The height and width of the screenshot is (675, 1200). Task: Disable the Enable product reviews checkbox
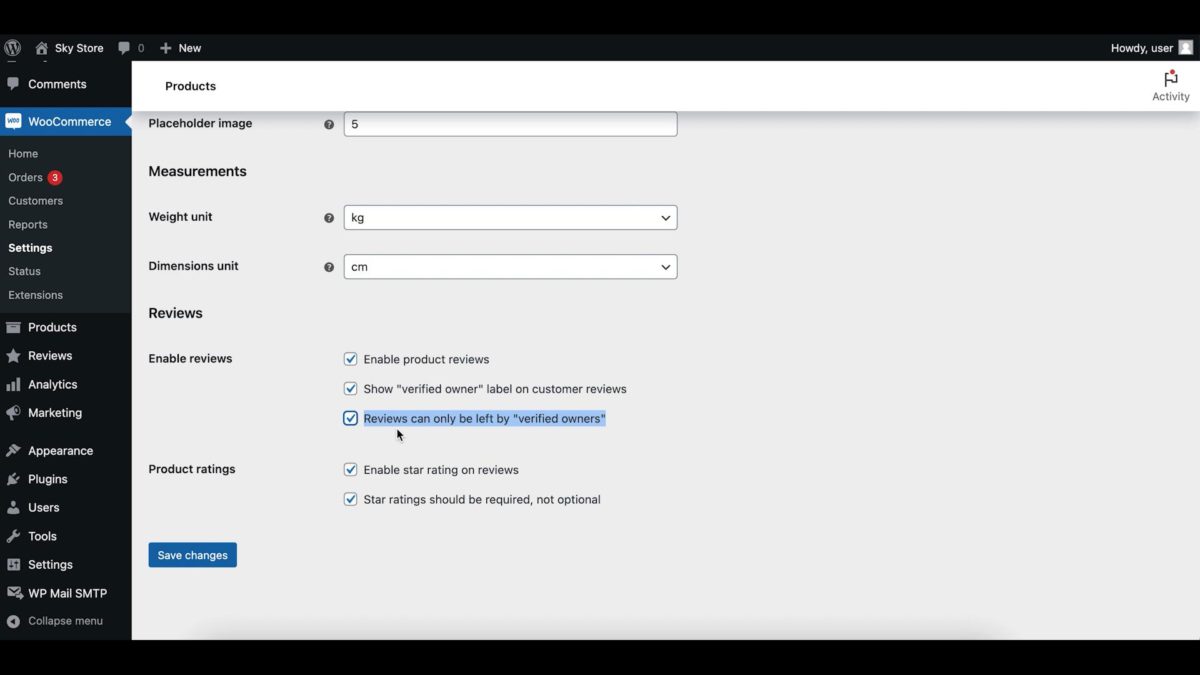(350, 358)
